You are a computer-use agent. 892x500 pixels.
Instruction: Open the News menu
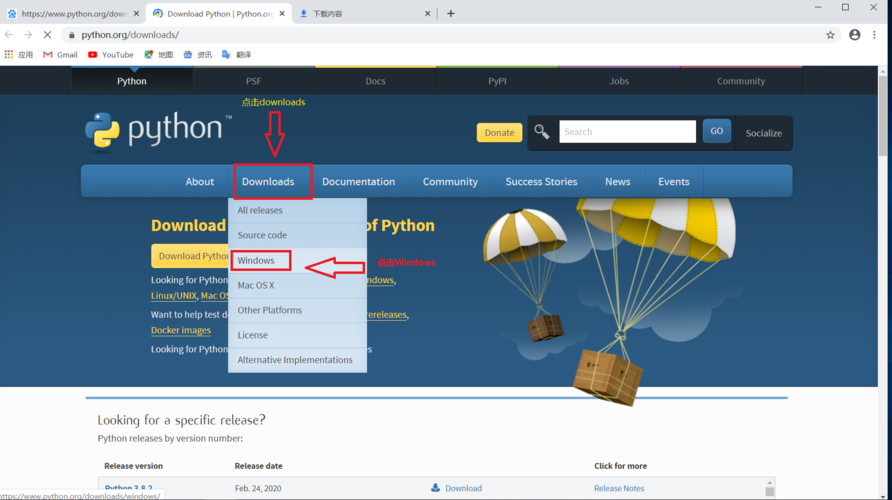(x=617, y=181)
